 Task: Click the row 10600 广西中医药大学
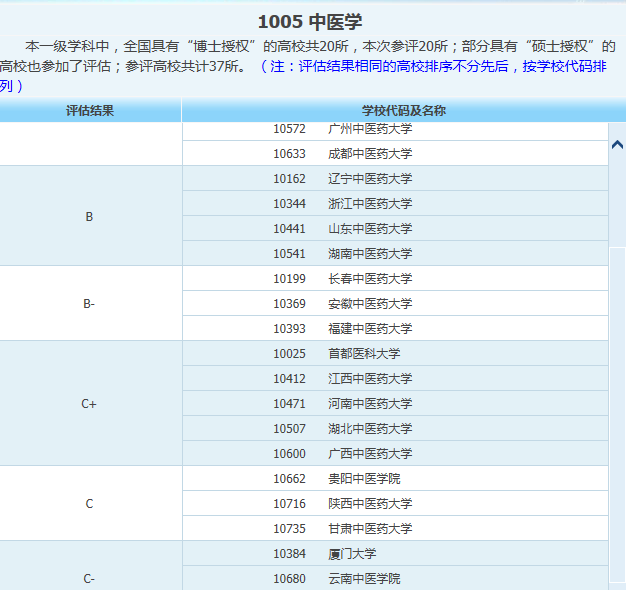tap(395, 454)
